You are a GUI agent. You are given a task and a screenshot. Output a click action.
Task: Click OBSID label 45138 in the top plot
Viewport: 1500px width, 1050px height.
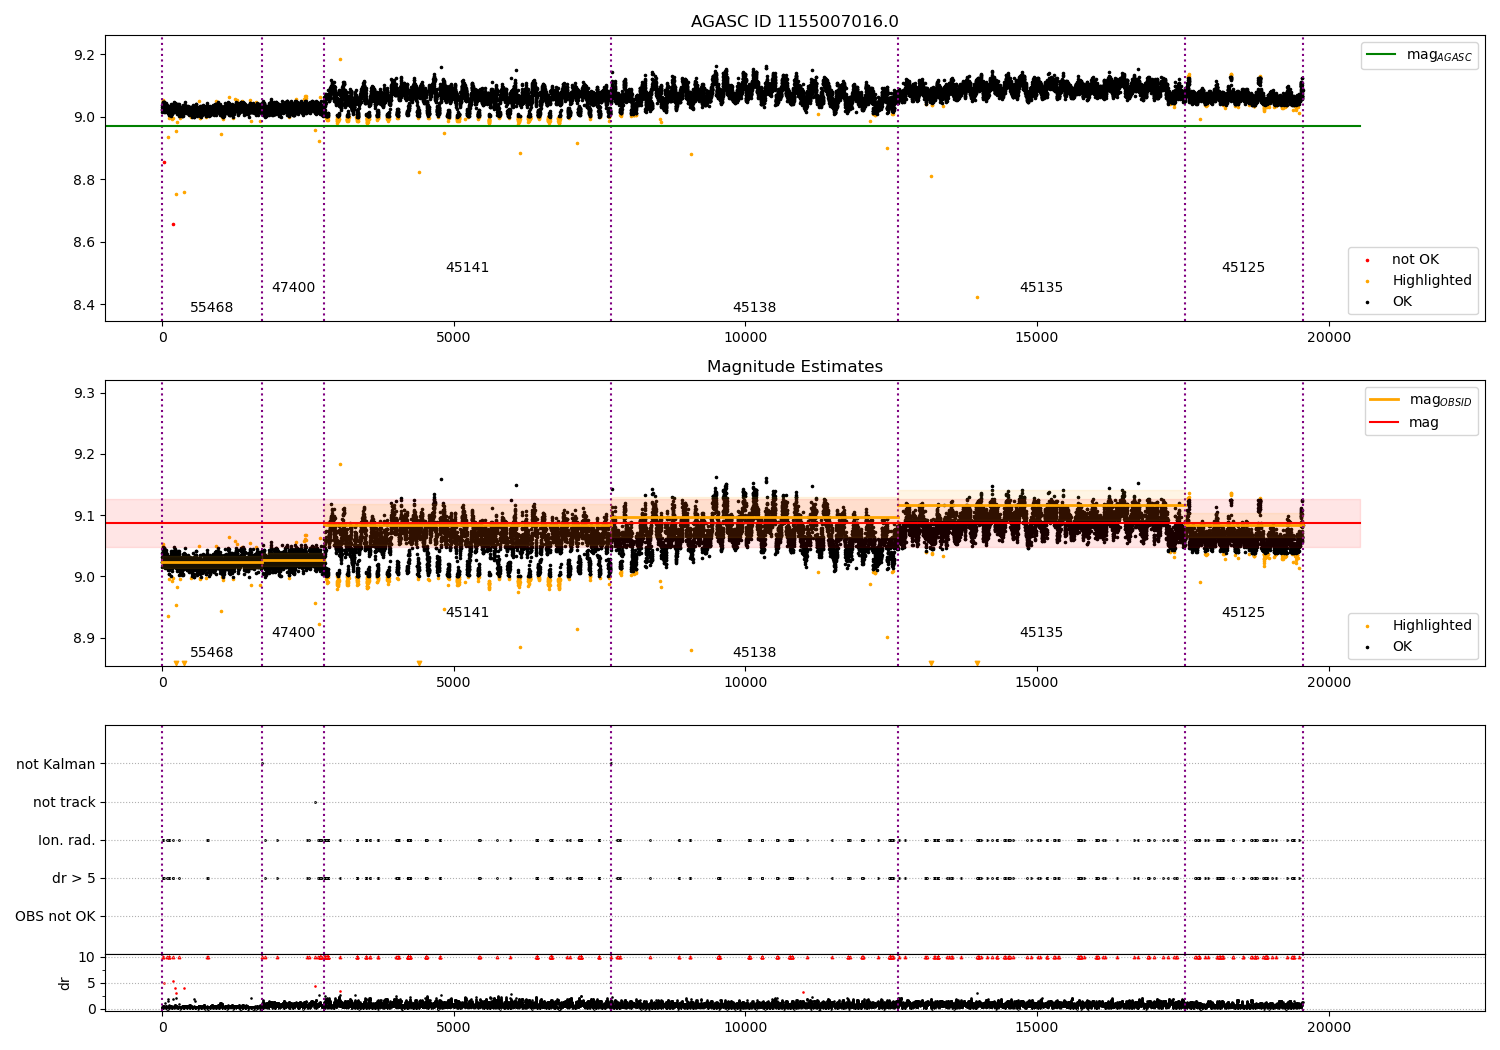(x=754, y=308)
